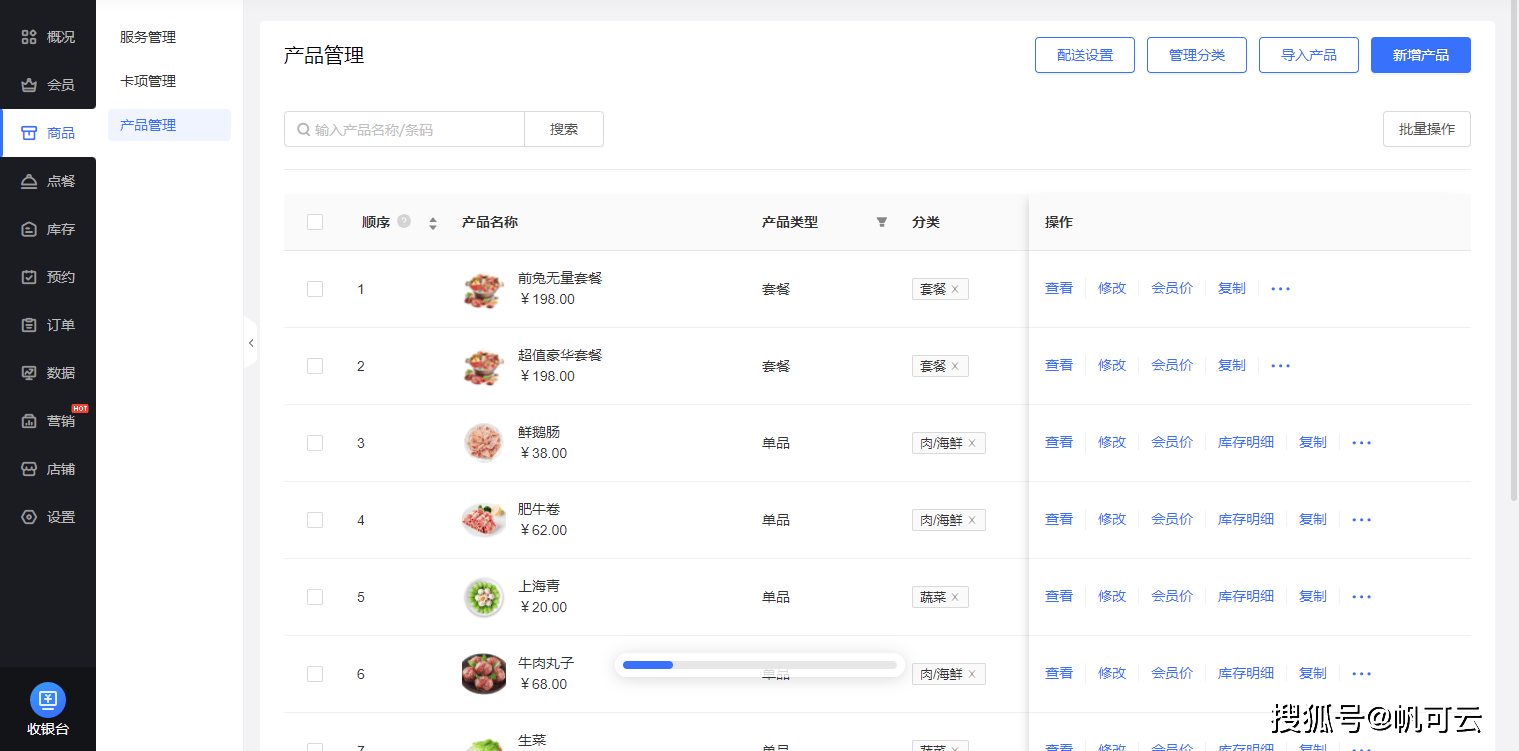Click the 导入产品 button
This screenshot has height=751, width=1519.
[x=1309, y=55]
